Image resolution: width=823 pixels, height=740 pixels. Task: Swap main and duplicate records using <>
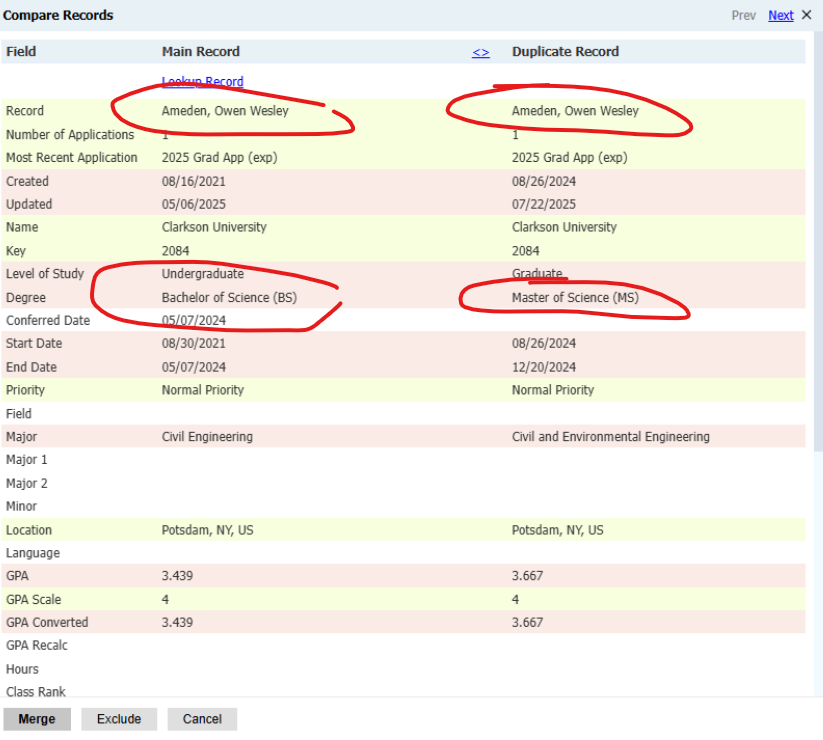pos(481,52)
